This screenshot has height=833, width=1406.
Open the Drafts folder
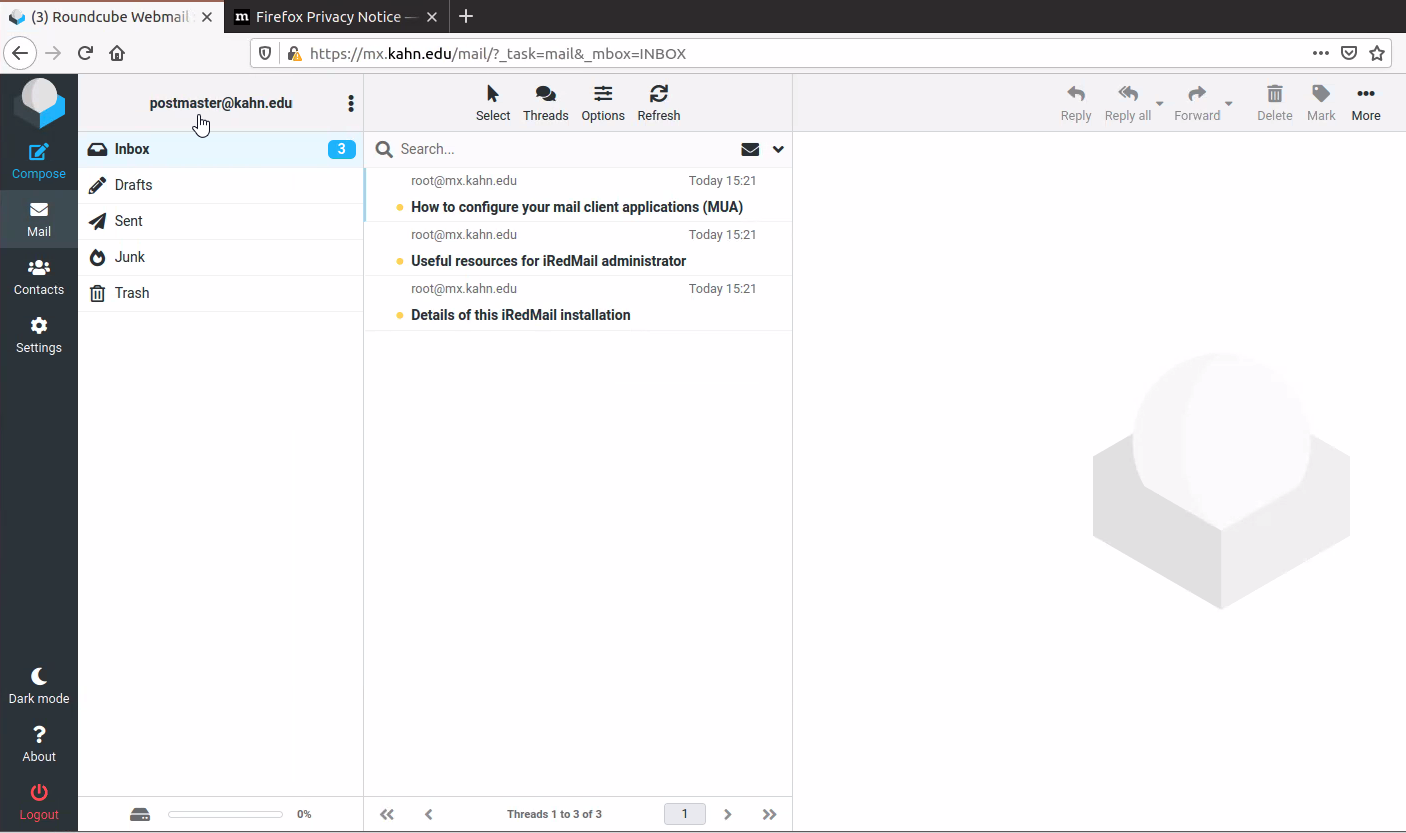click(221, 185)
